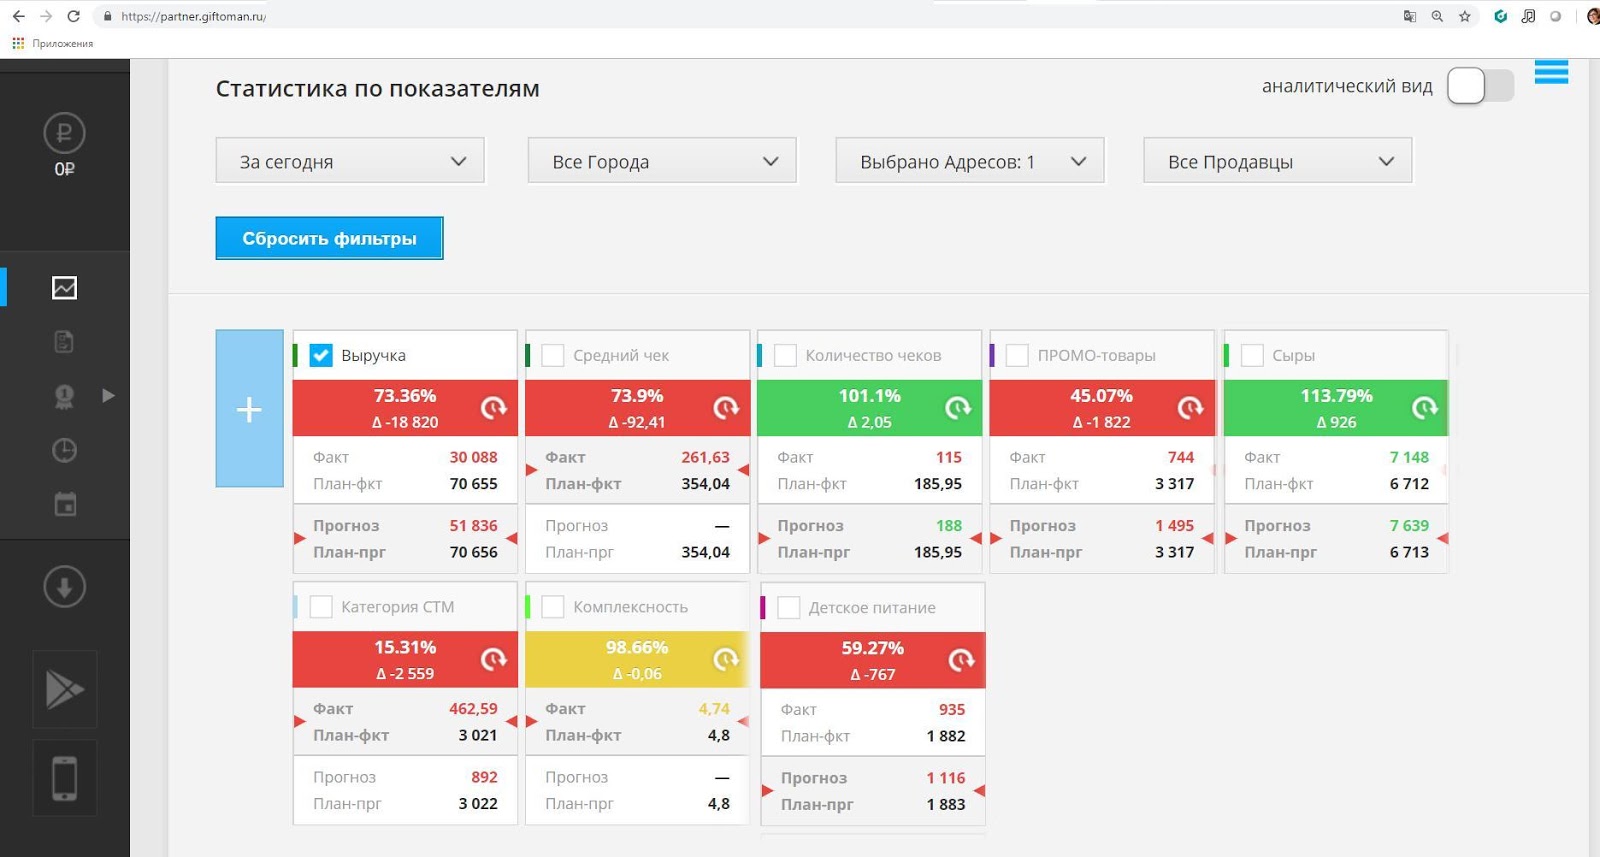The image size is (1600, 857).
Task: Open the clock history icon in sidebar
Action: pos(64,450)
